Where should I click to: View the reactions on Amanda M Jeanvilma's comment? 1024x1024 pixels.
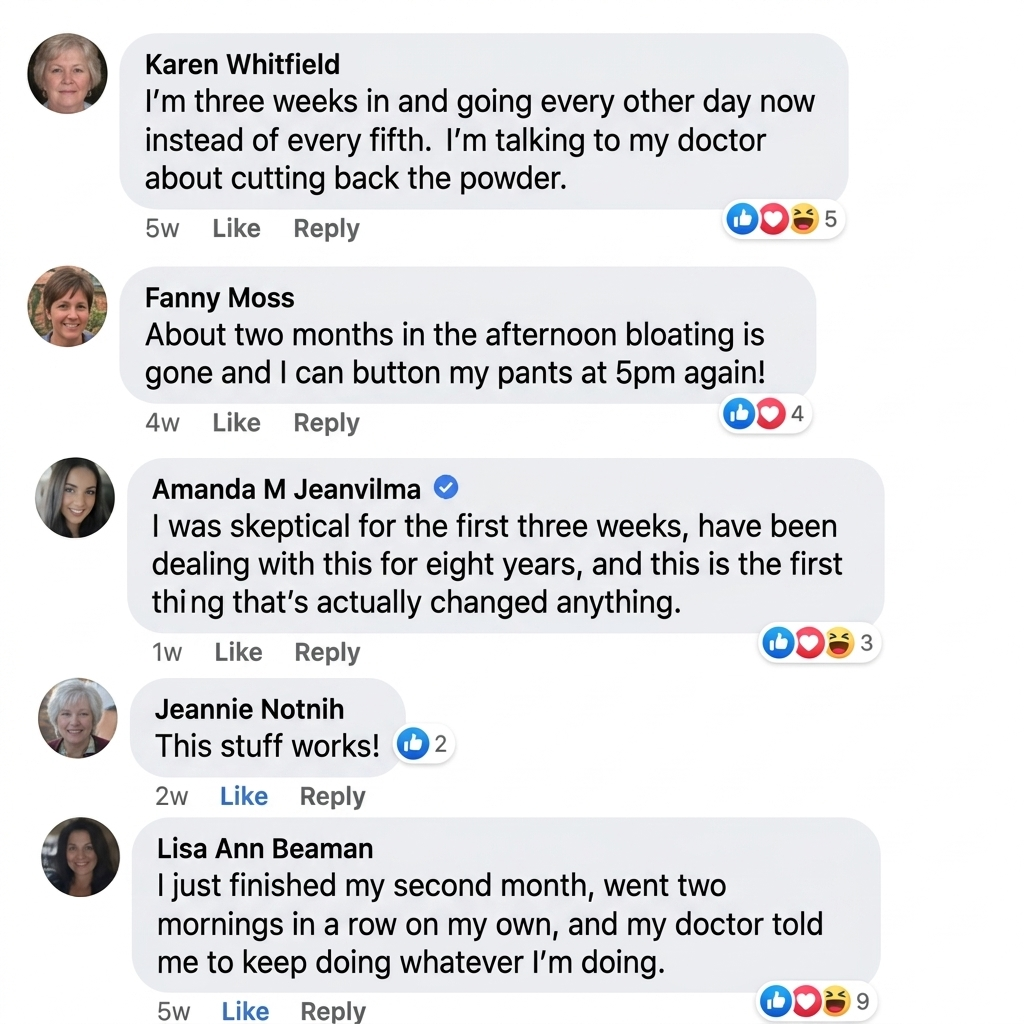819,643
